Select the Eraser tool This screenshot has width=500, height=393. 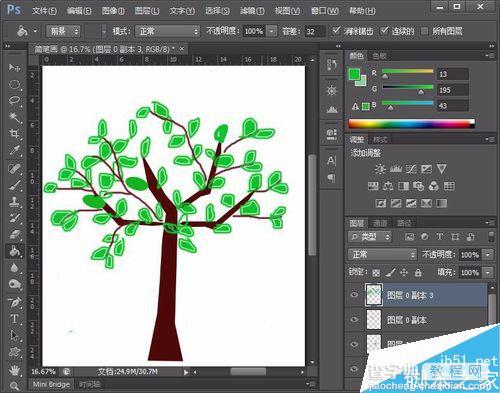[14, 234]
